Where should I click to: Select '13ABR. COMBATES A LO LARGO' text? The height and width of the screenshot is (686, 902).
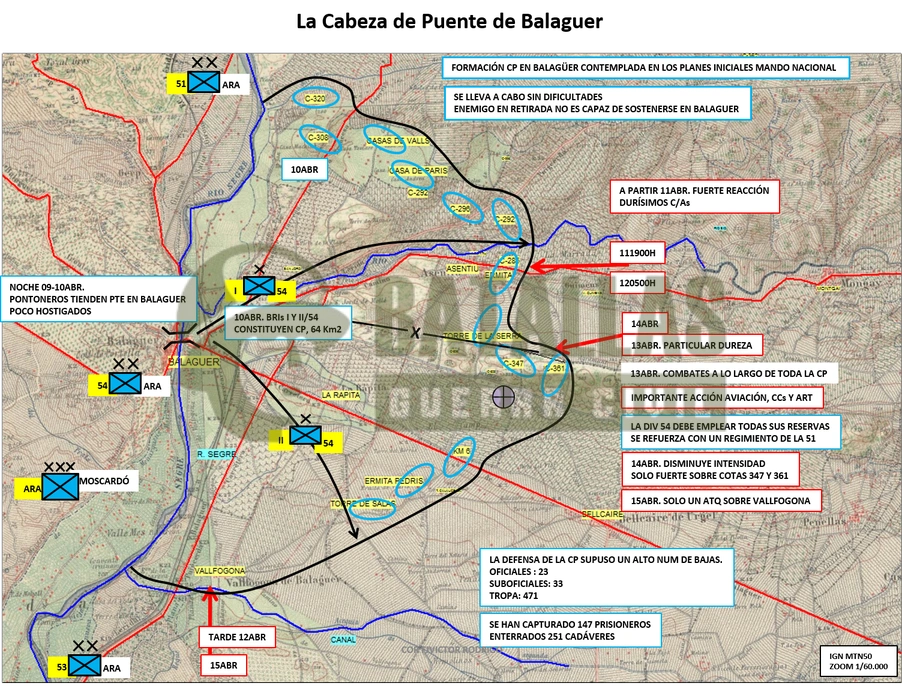(x=729, y=374)
